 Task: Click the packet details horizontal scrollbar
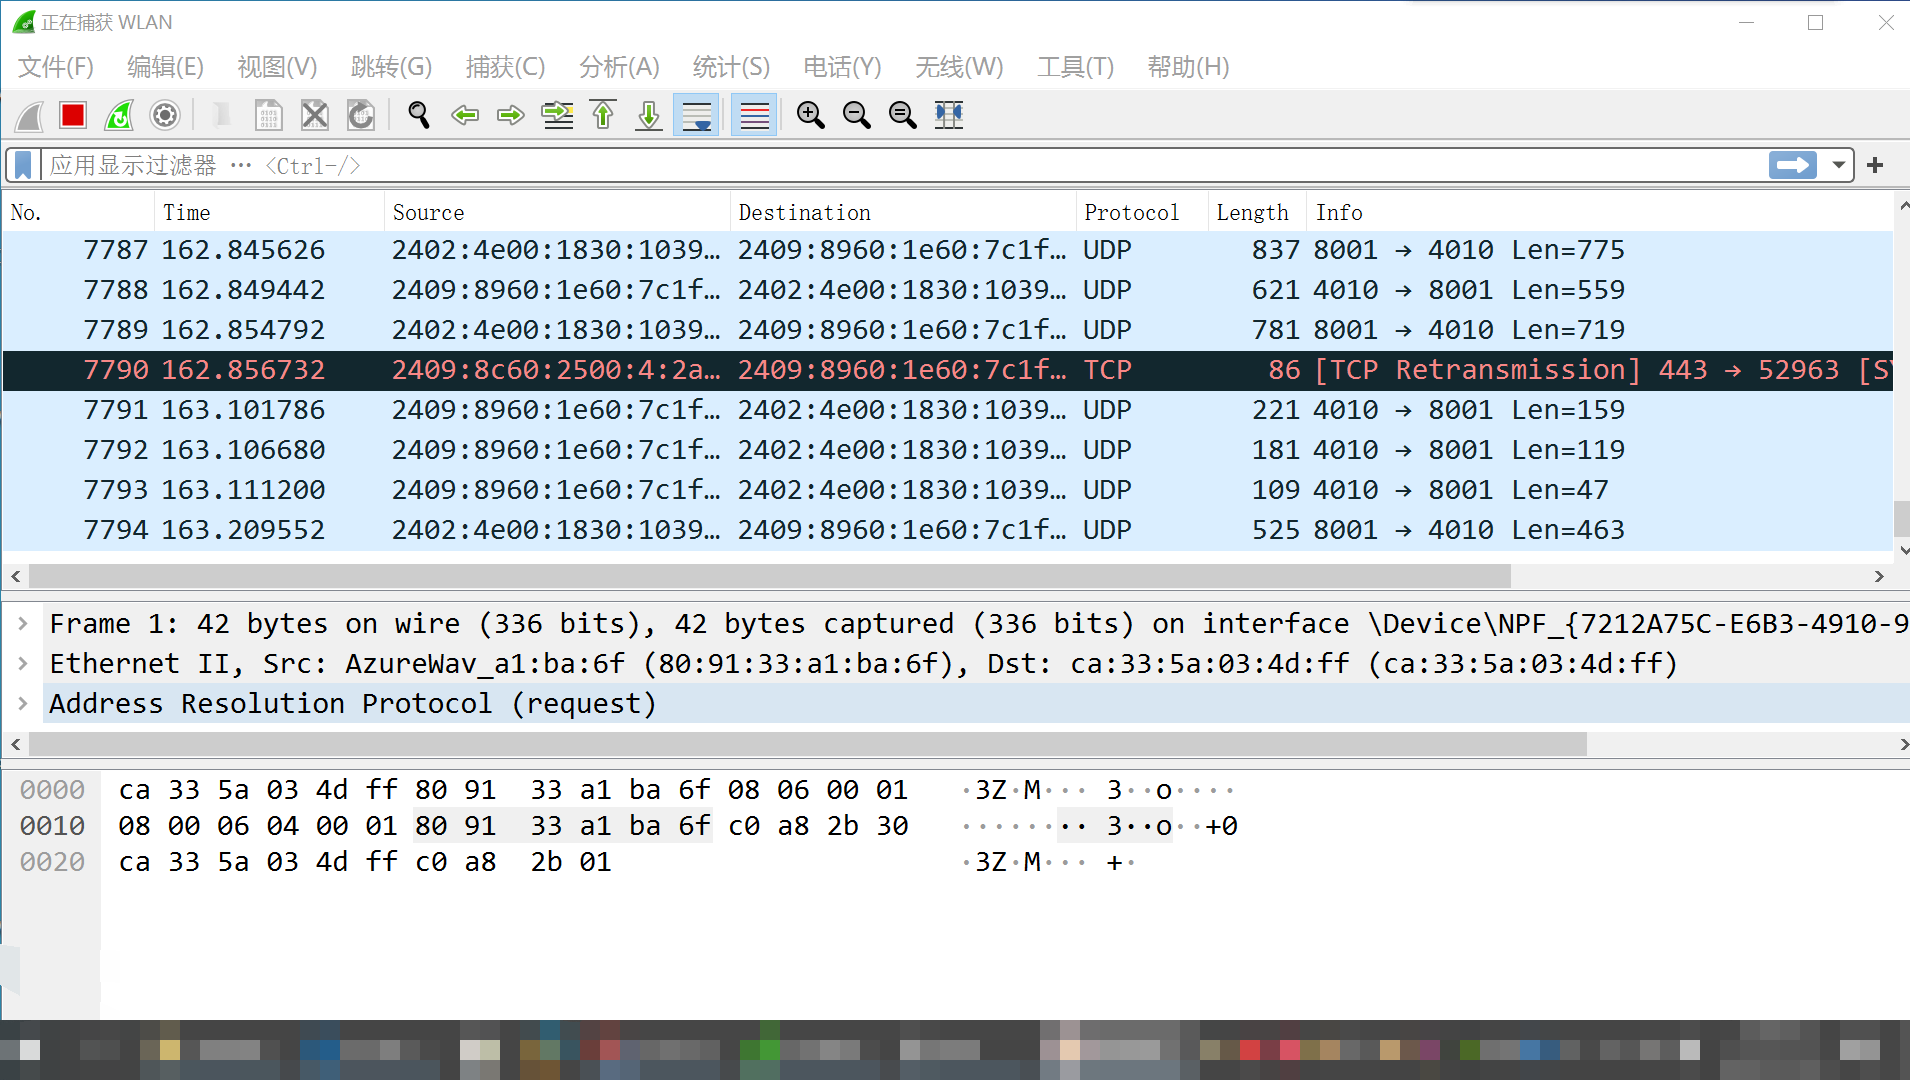(808, 744)
